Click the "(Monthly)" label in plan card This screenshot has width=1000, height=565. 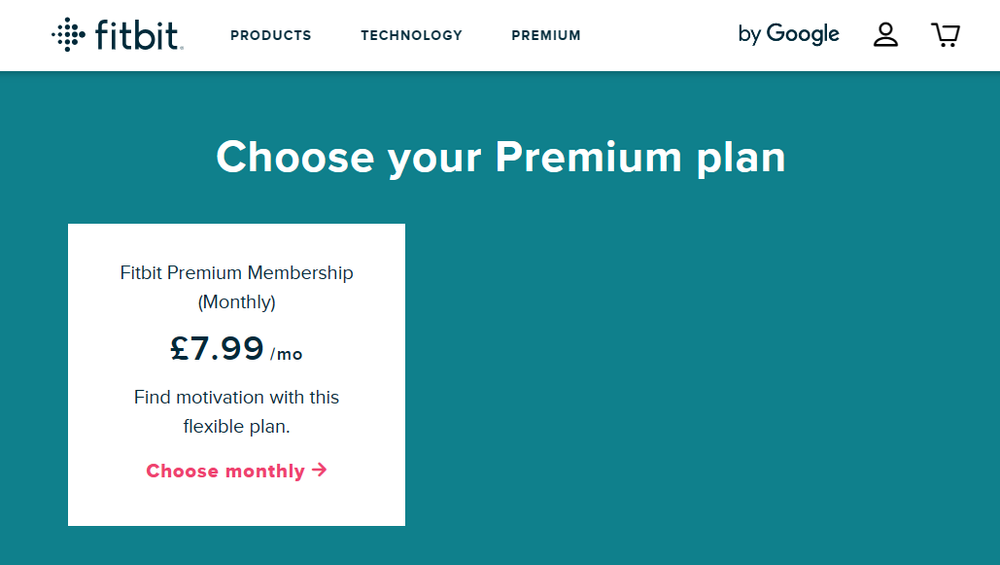click(x=236, y=301)
